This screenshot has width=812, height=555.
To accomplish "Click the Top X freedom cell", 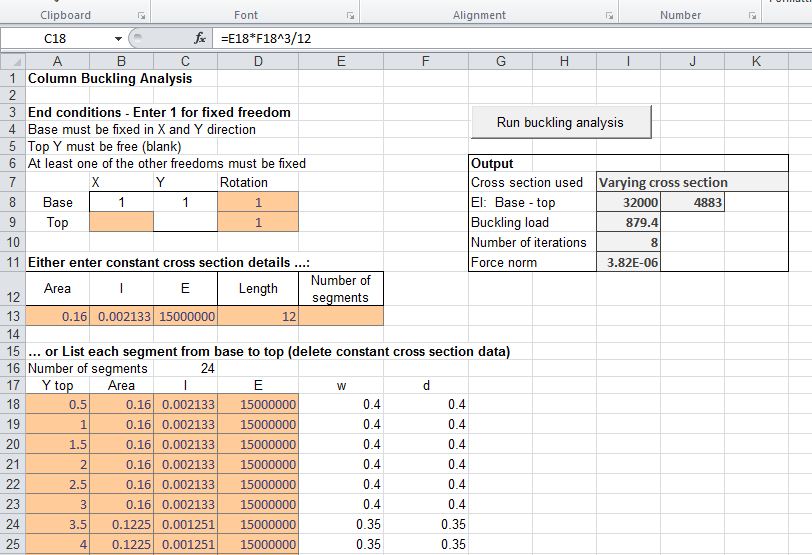I will point(121,222).
